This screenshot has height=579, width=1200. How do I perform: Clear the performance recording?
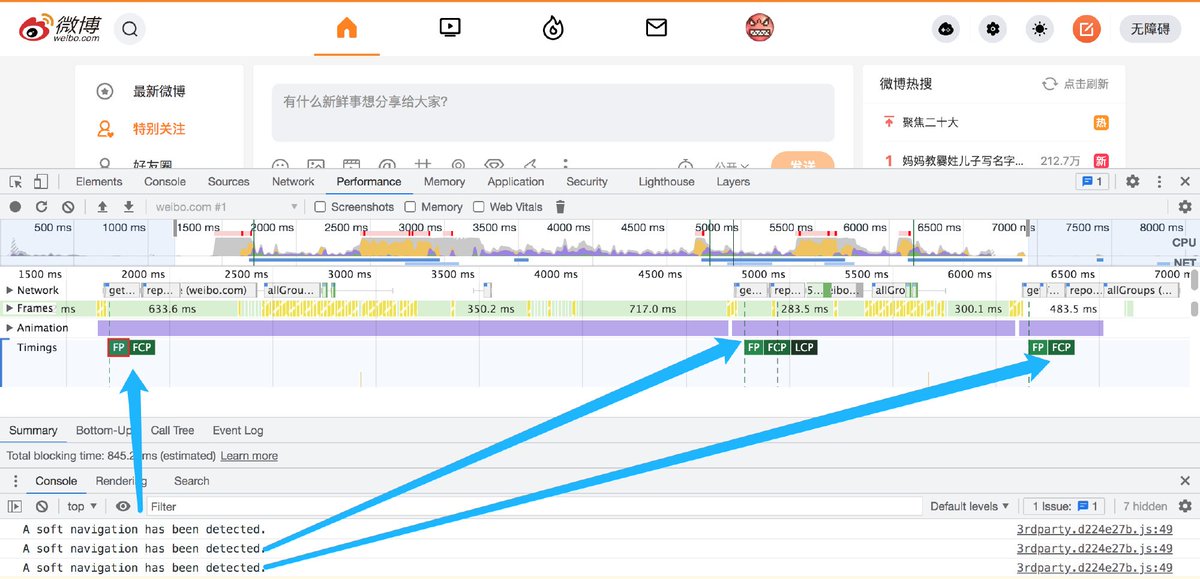pyautogui.click(x=68, y=207)
